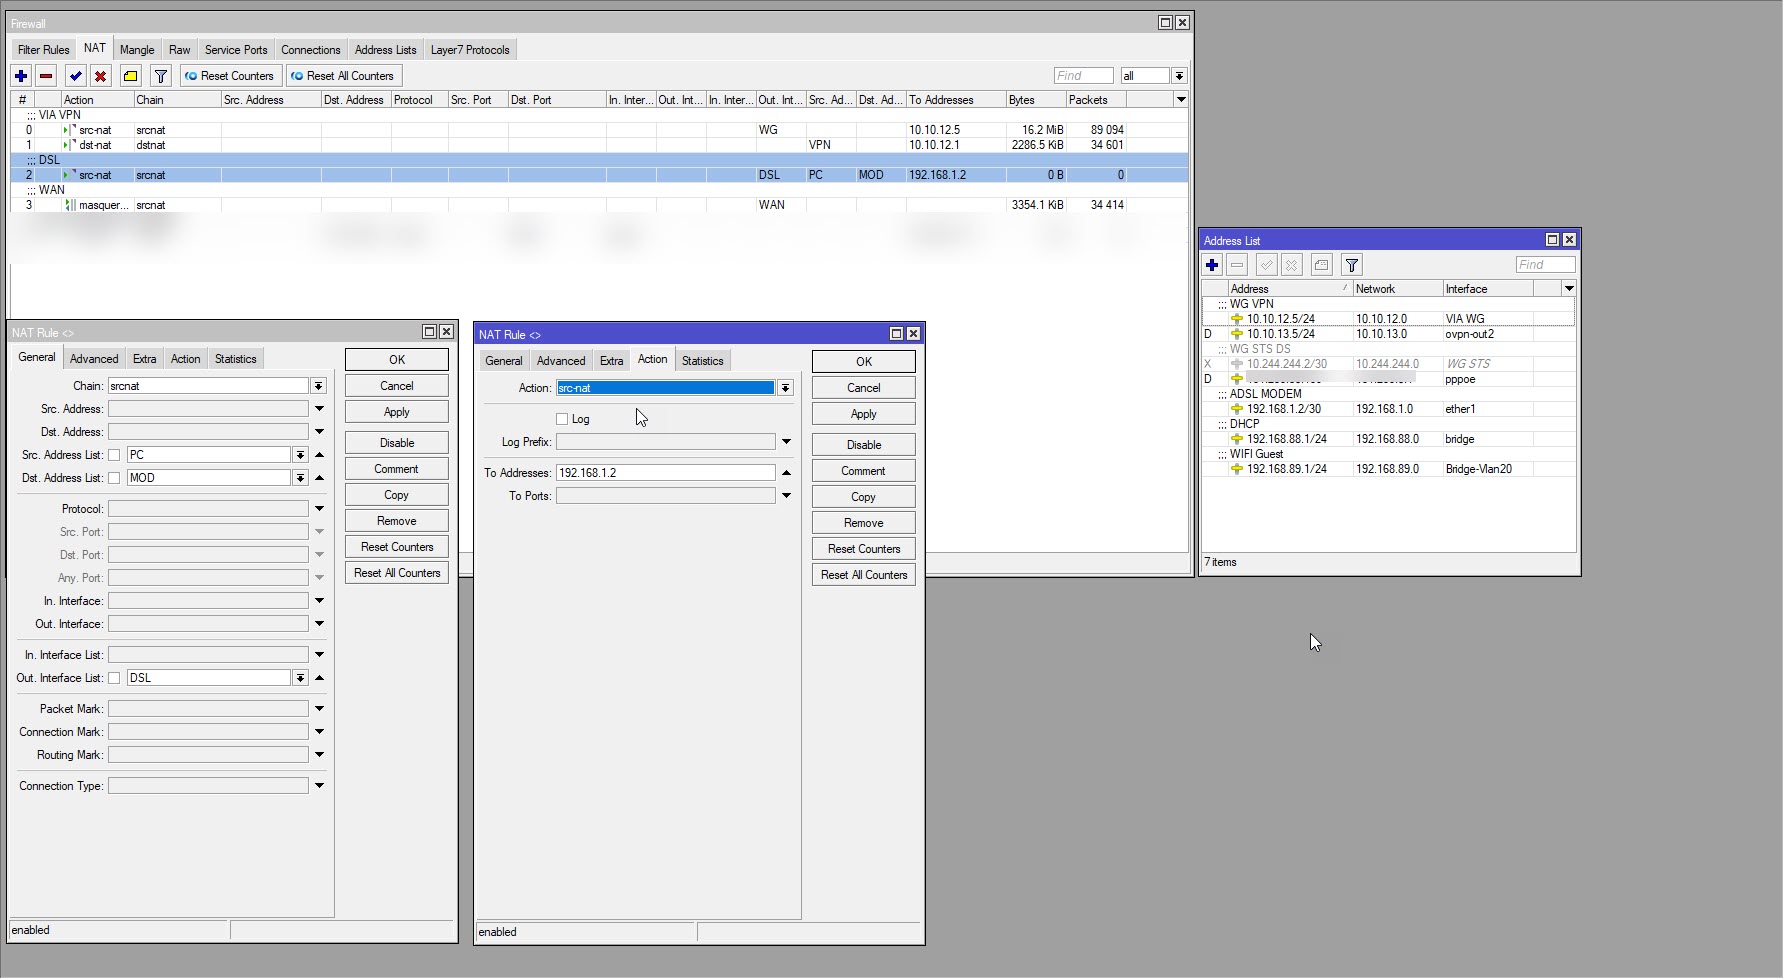
Task: Switch to the Mangle tab in Firewall
Action: click(x=137, y=50)
